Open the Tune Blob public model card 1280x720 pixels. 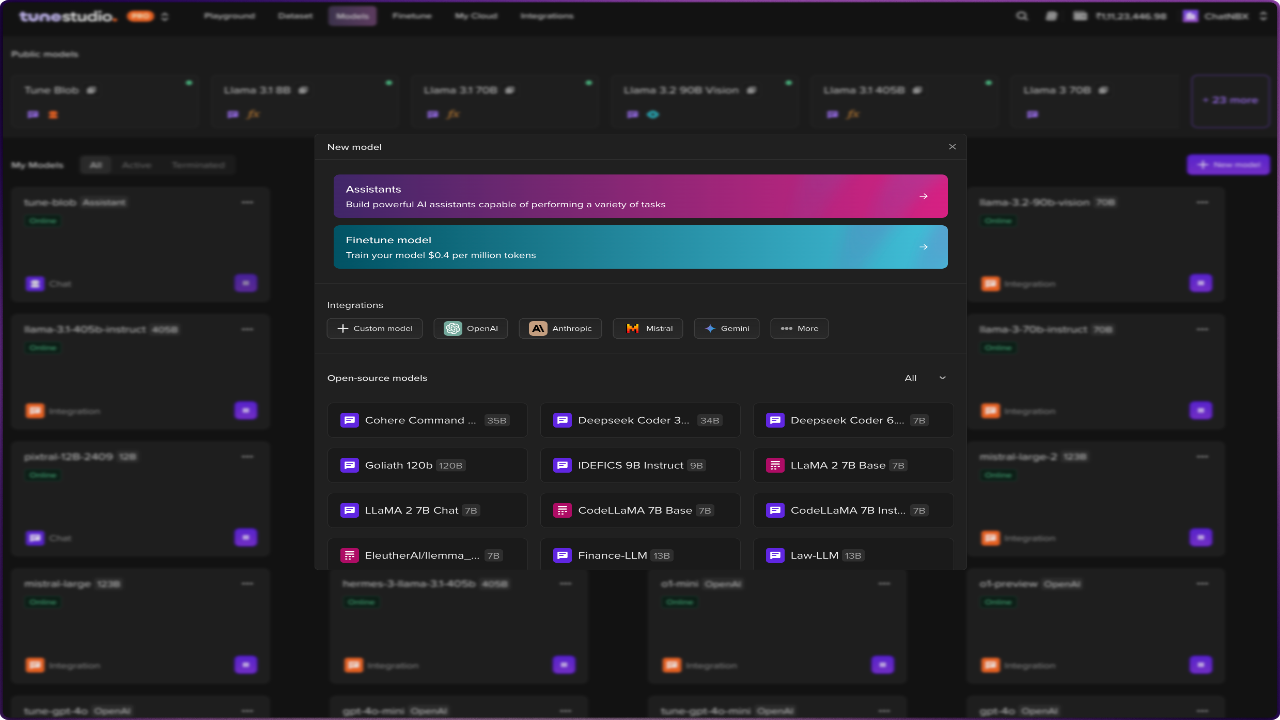104,101
